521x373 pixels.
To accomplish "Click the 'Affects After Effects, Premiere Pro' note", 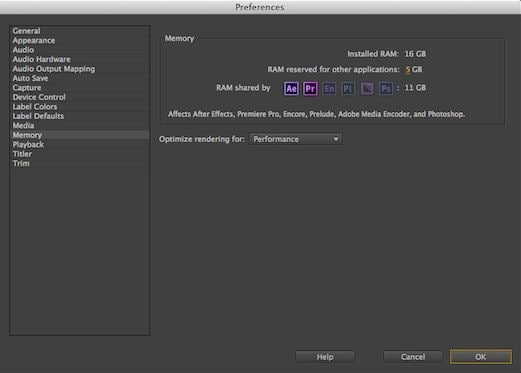I will (316, 114).
